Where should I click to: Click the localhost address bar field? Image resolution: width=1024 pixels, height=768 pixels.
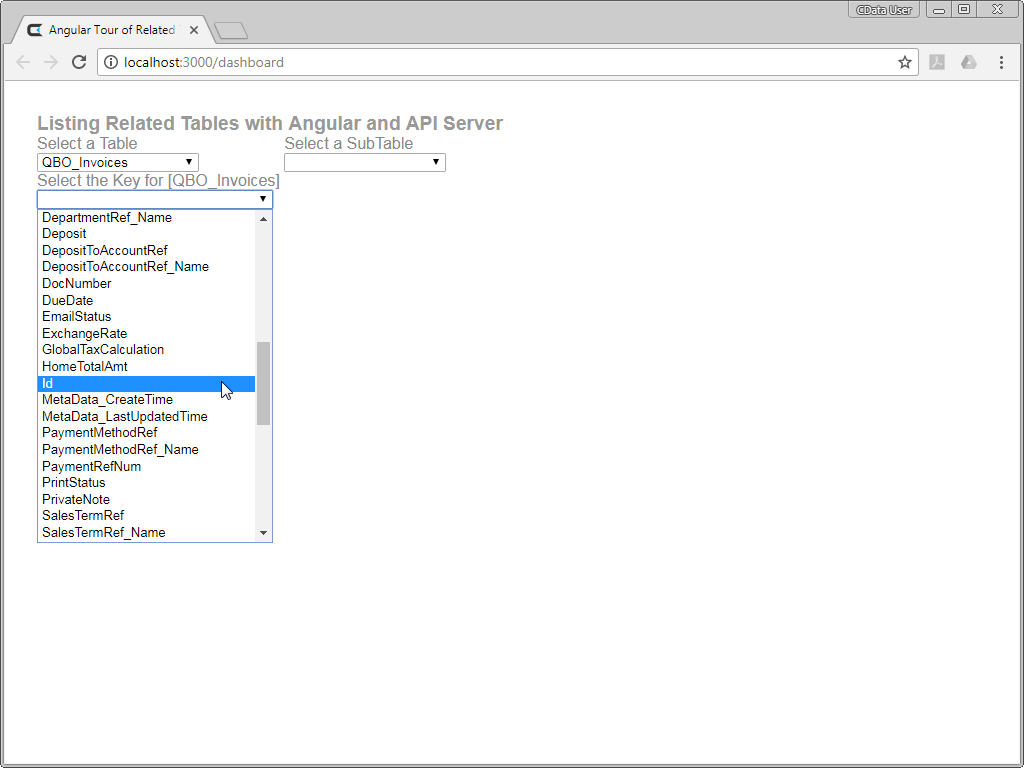click(500, 62)
